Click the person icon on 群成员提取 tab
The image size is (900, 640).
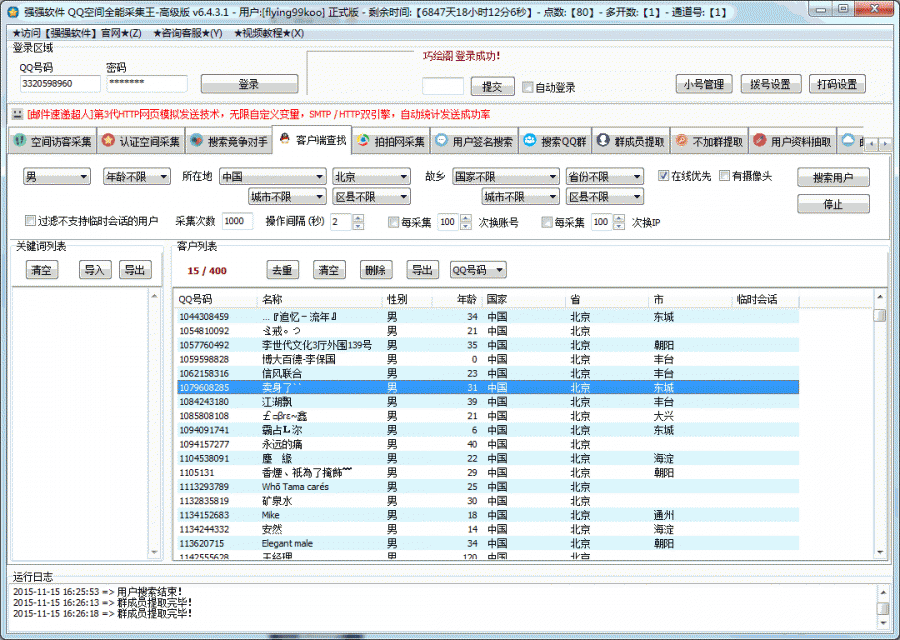click(x=603, y=140)
